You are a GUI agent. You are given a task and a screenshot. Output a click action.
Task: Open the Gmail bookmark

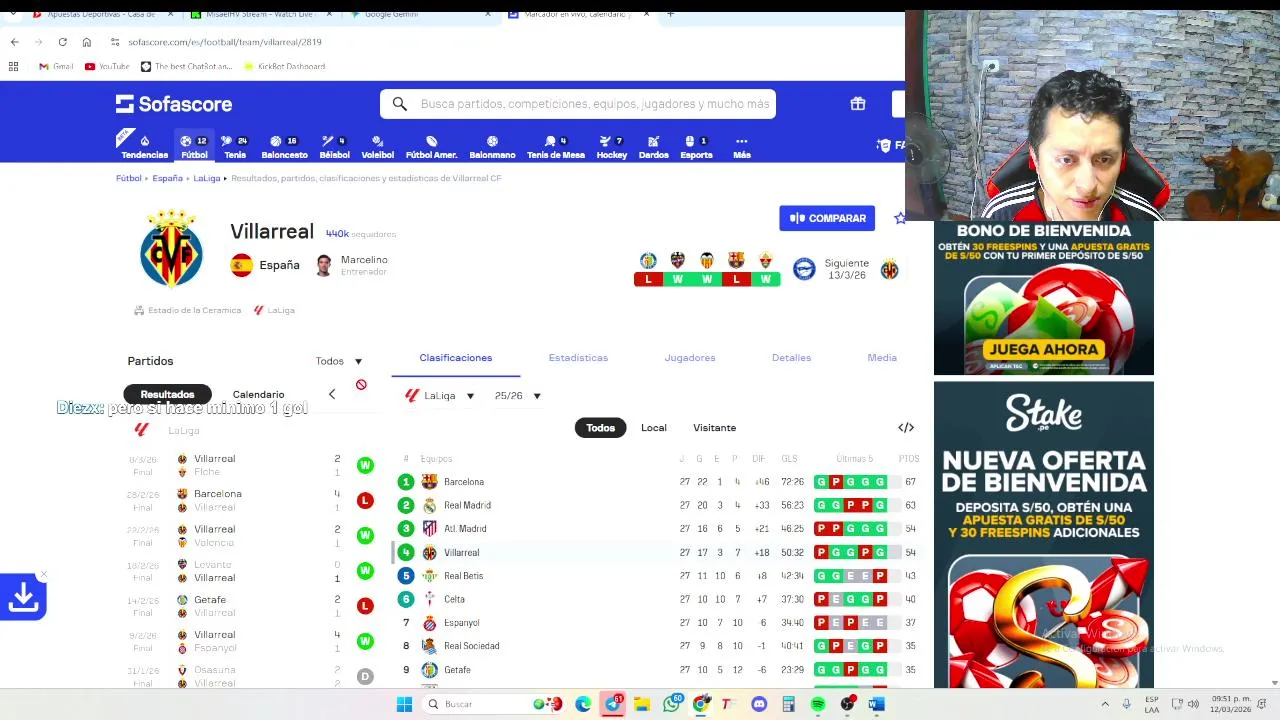56,66
